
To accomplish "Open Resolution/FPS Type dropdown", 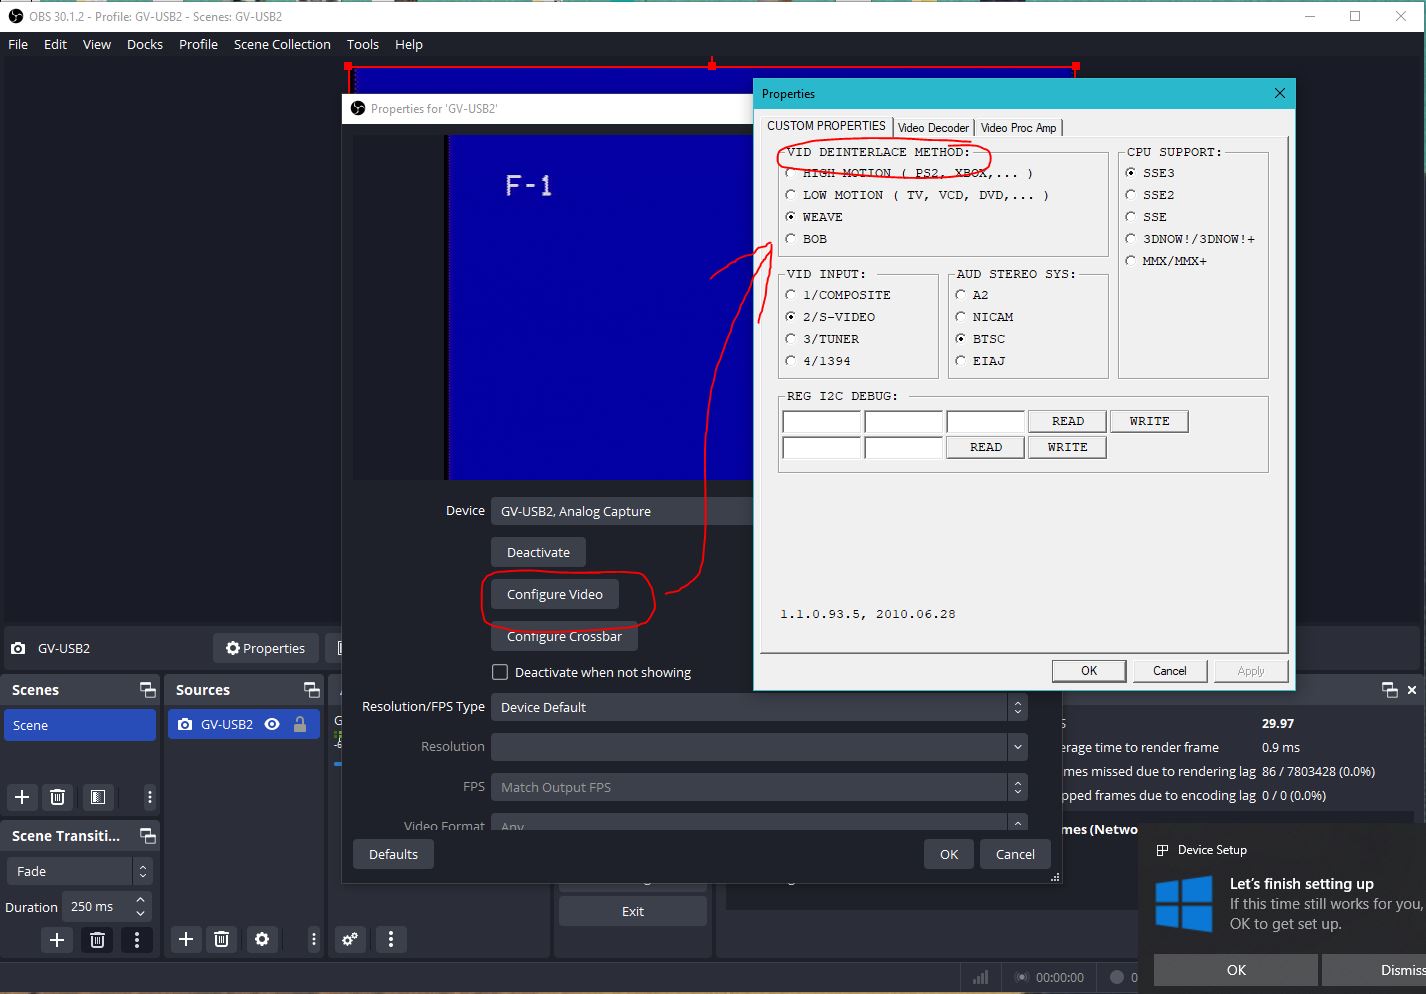I will pyautogui.click(x=759, y=707).
